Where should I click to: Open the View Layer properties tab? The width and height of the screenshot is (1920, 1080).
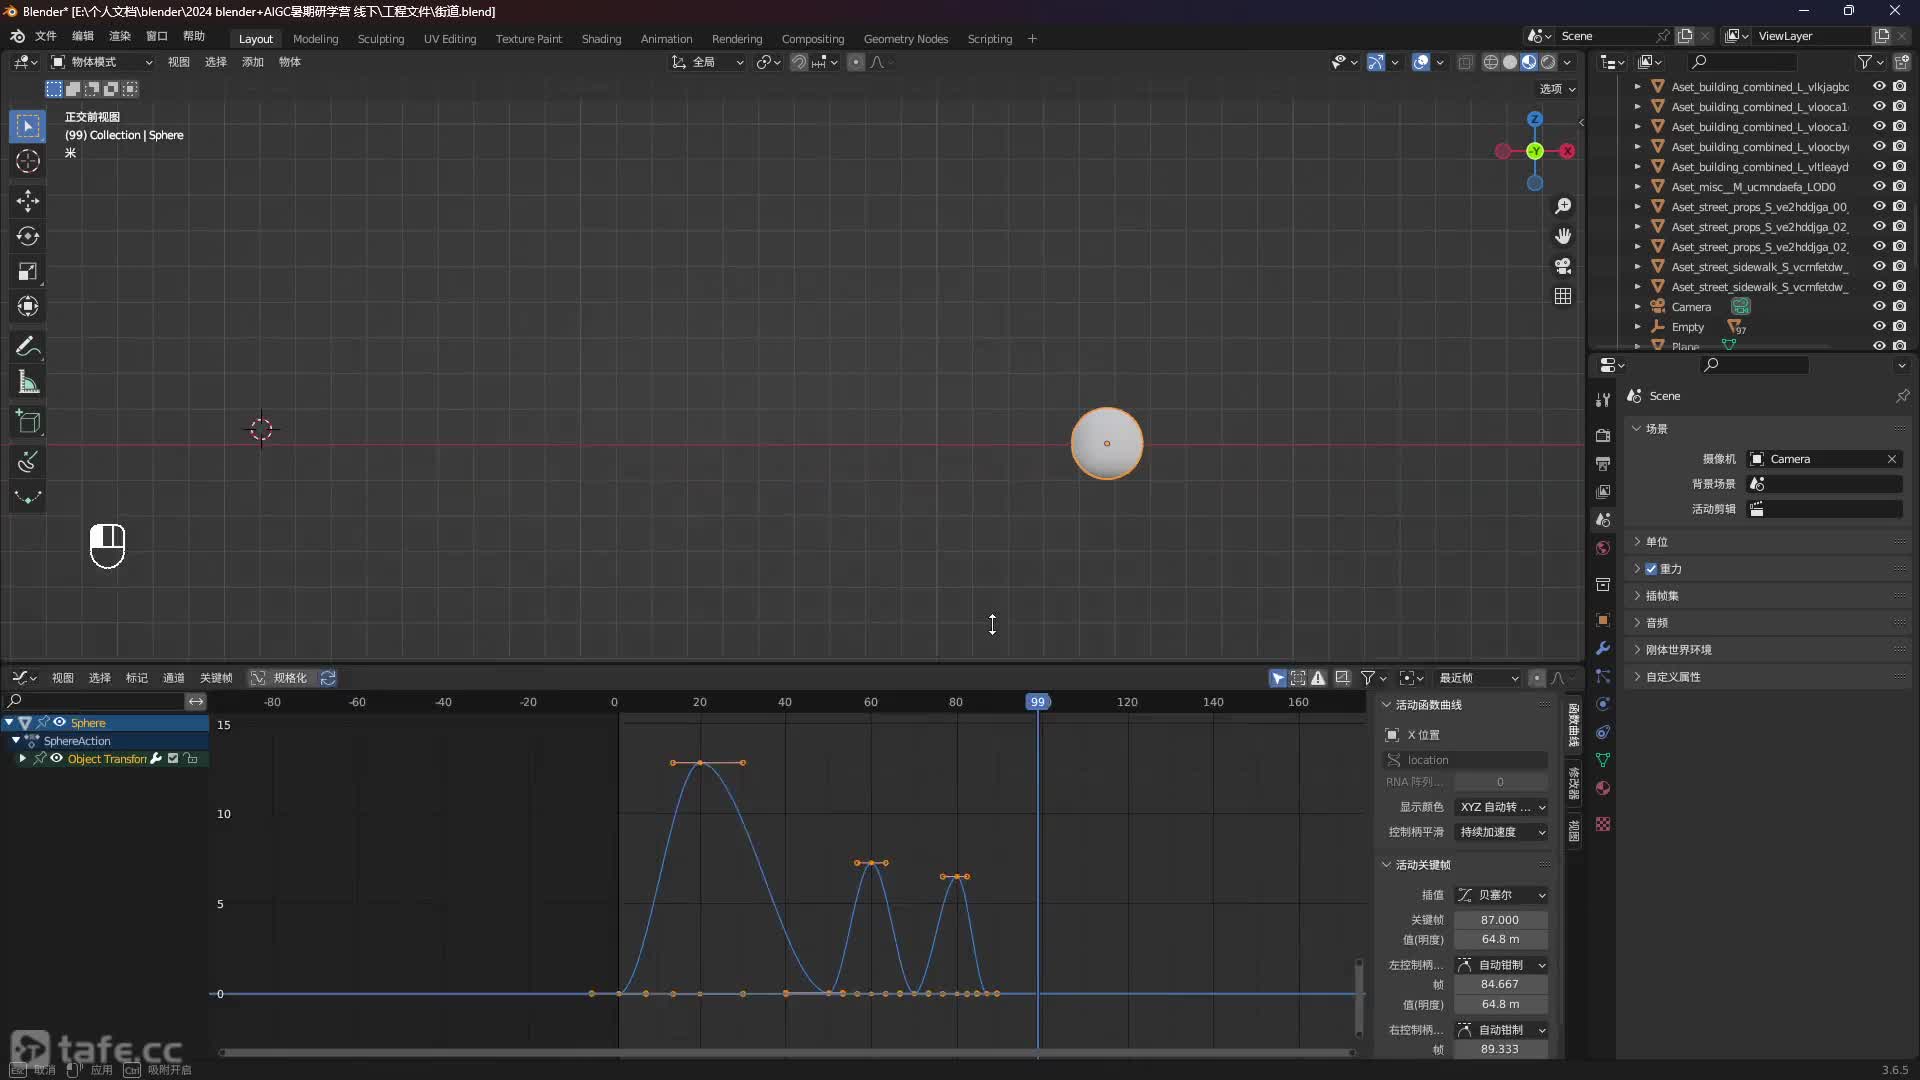pos(1603,491)
